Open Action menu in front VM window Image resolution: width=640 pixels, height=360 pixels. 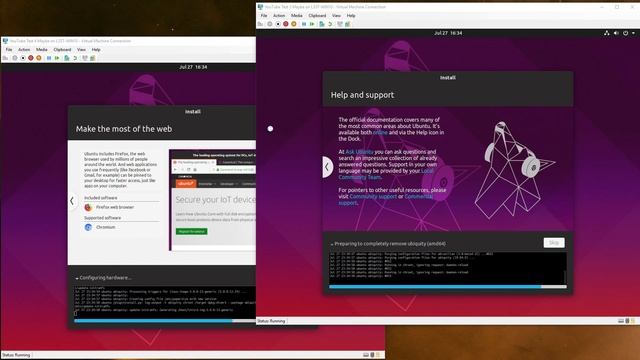[279, 16]
